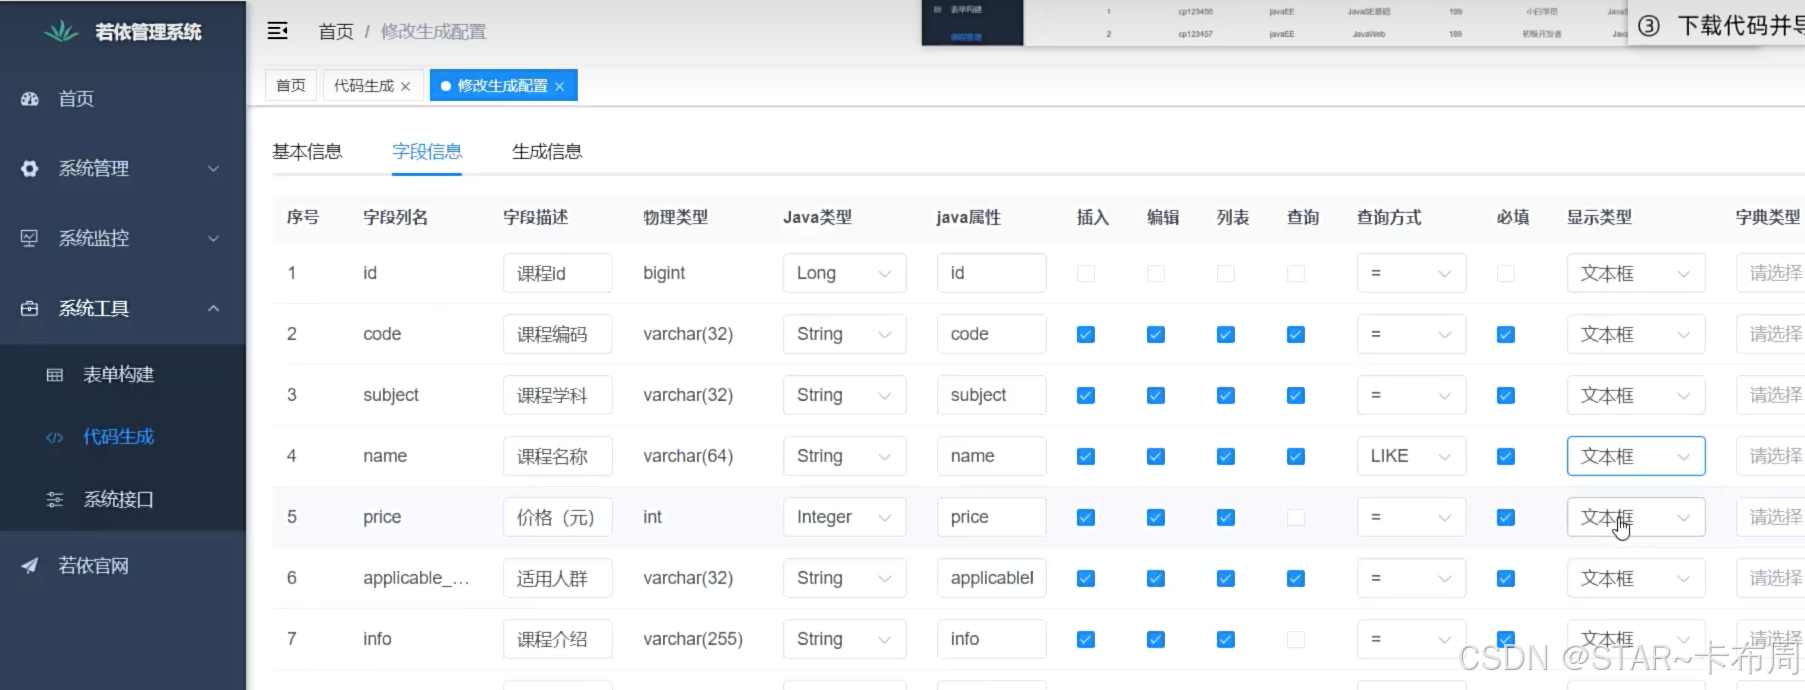1805x690 pixels.
Task: Click the 字段列名 column header
Action: 395,218
